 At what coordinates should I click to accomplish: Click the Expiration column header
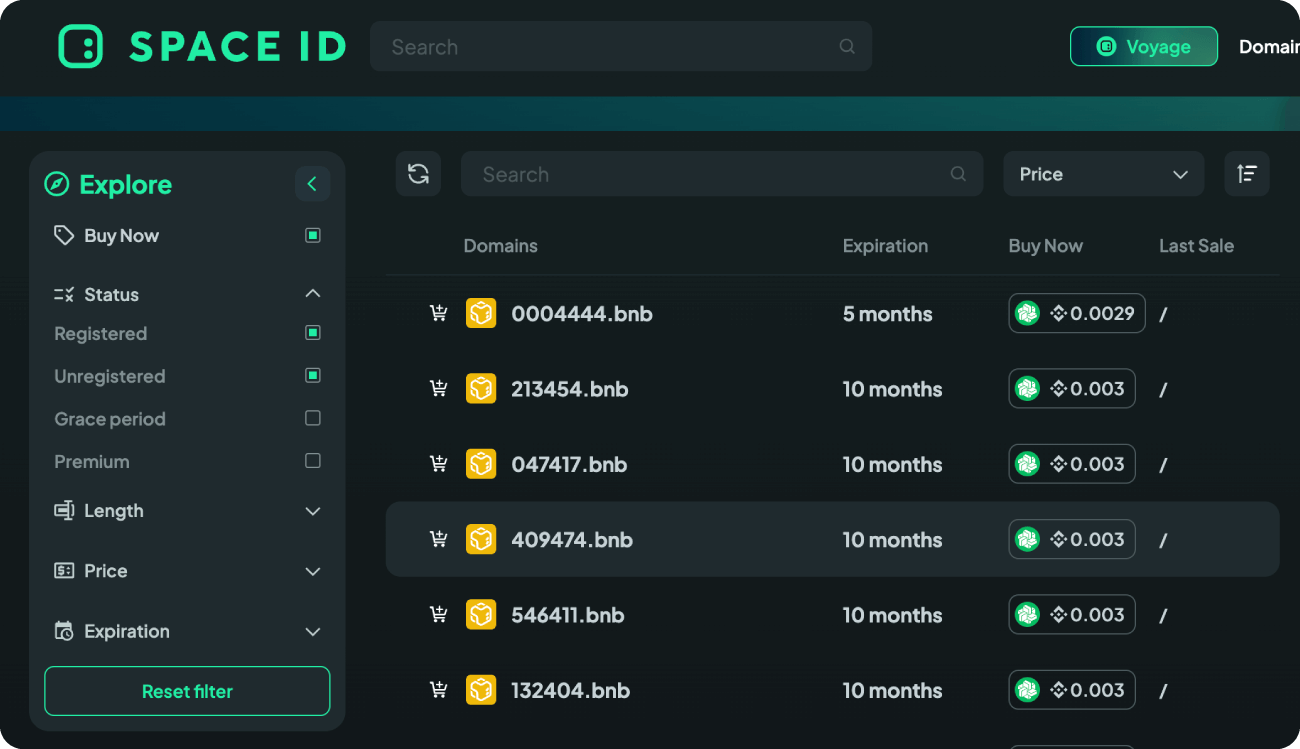click(x=885, y=246)
